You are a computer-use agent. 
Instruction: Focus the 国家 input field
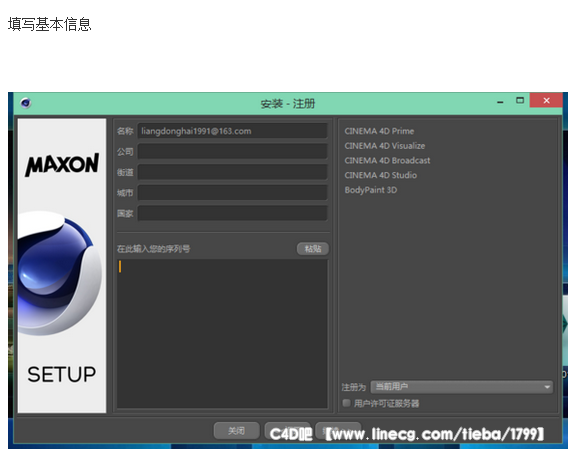coord(232,213)
